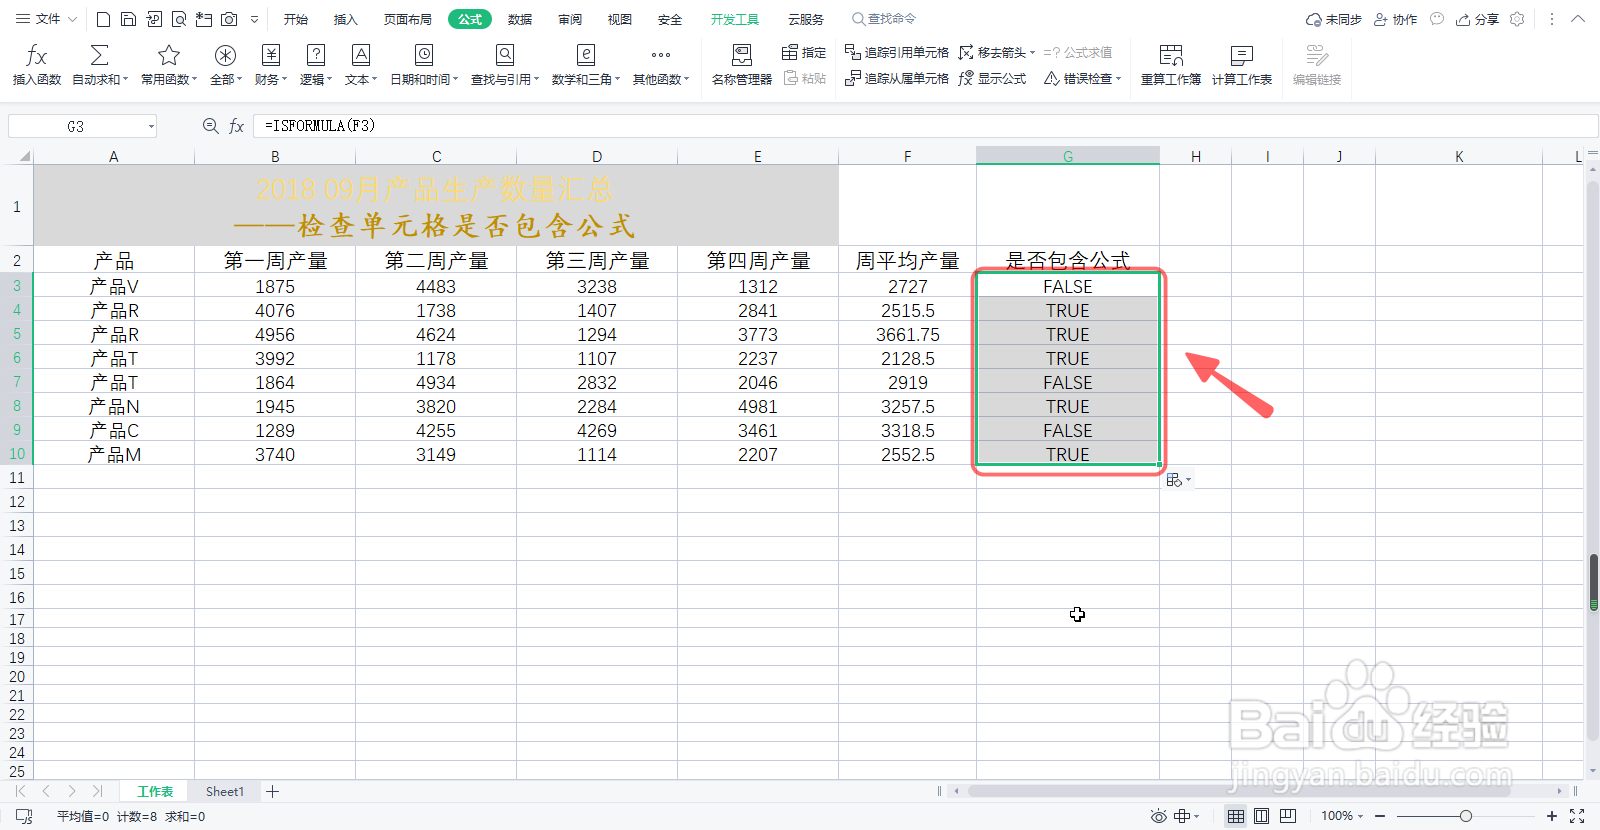Expand the Error Checking dropdown arrow
This screenshot has height=830, width=1600.
pos(1118,78)
